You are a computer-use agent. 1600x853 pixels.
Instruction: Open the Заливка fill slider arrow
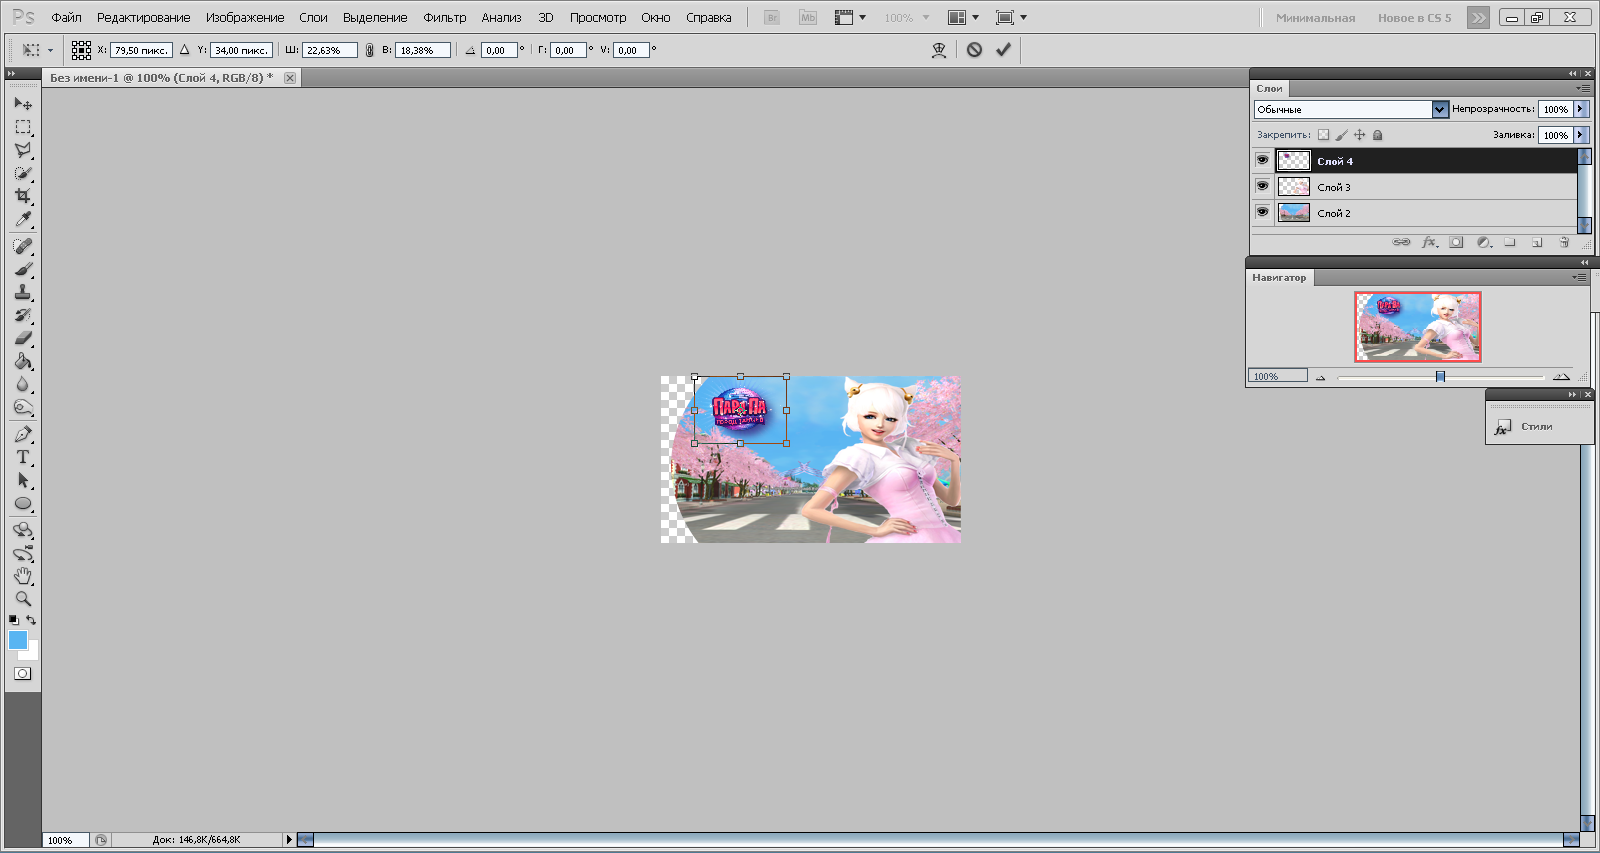pyautogui.click(x=1580, y=135)
